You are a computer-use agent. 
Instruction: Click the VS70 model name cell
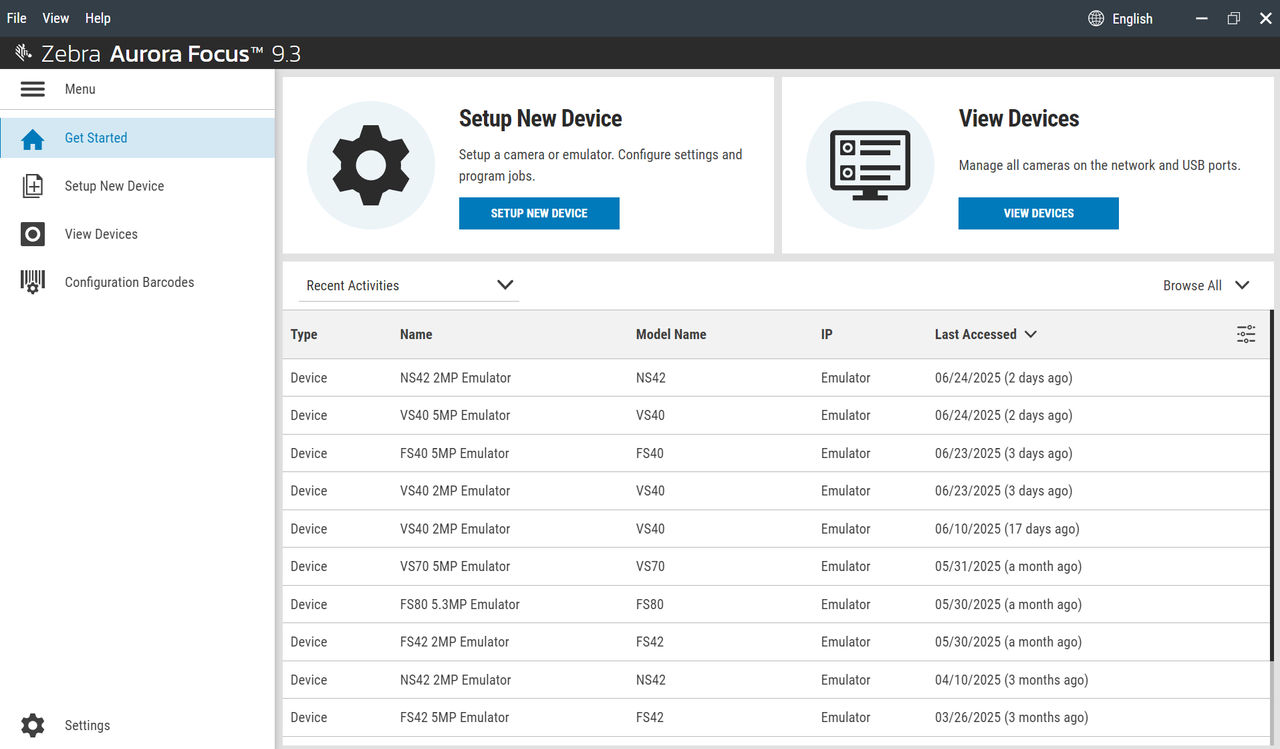[x=650, y=566]
